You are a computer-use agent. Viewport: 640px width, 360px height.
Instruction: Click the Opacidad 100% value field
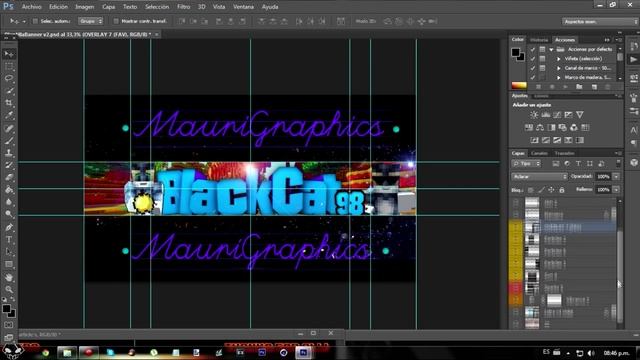(603, 177)
